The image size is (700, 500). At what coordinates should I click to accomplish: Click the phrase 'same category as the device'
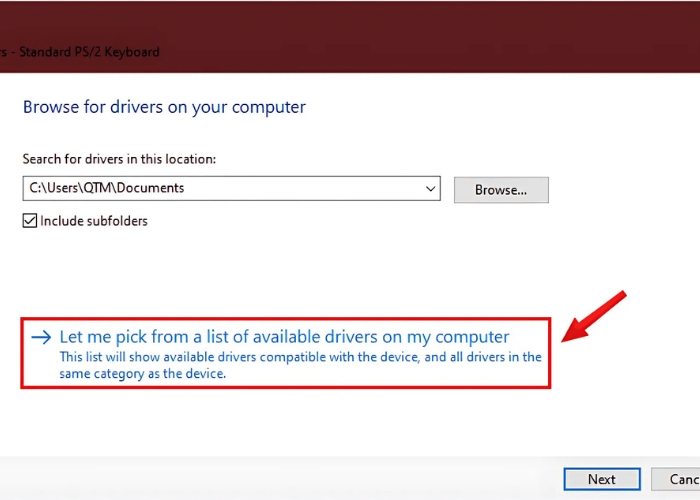[143, 374]
